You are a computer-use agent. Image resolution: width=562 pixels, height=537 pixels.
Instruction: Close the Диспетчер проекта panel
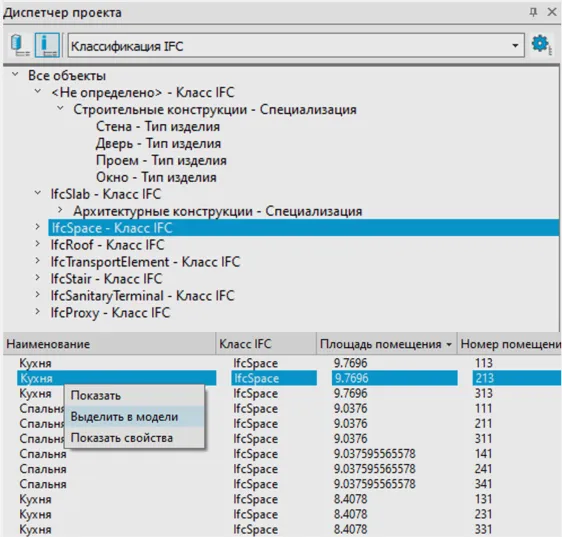(552, 12)
